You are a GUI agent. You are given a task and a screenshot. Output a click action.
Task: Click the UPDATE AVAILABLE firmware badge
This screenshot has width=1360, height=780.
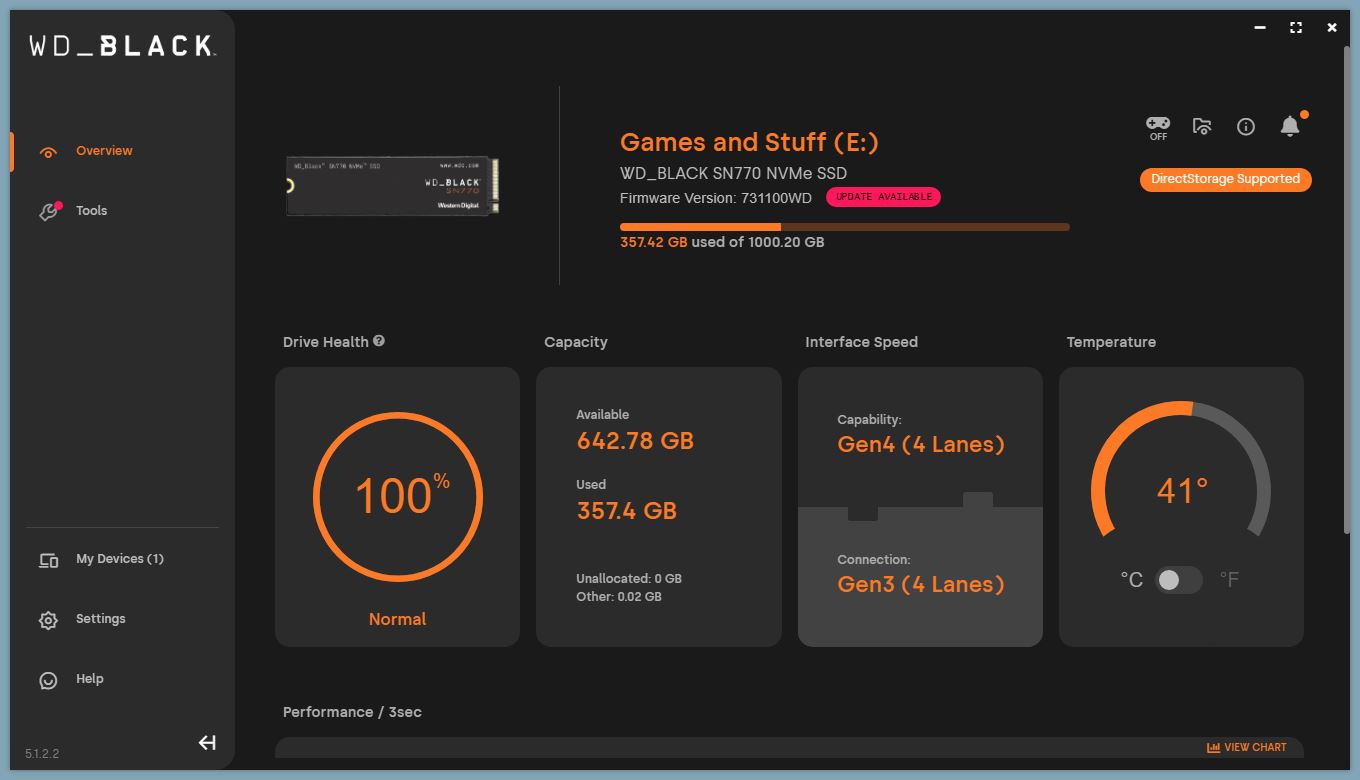(883, 197)
